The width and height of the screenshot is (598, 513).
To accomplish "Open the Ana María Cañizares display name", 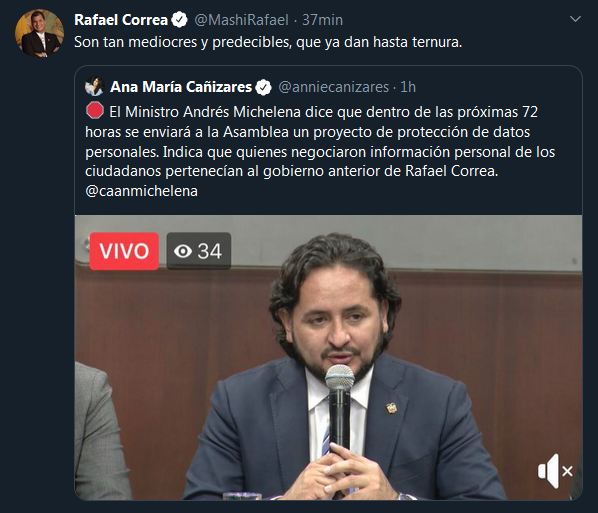I will click(x=181, y=87).
